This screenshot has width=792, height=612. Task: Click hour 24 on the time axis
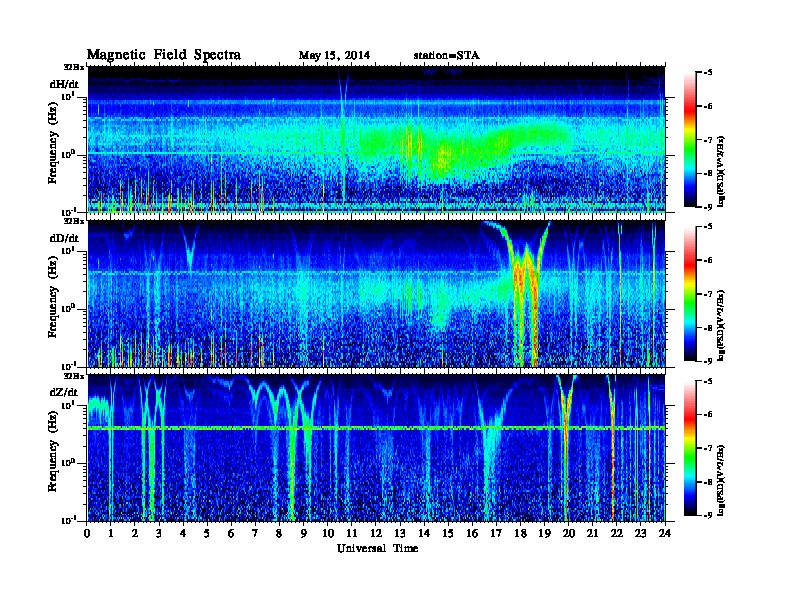click(x=665, y=534)
